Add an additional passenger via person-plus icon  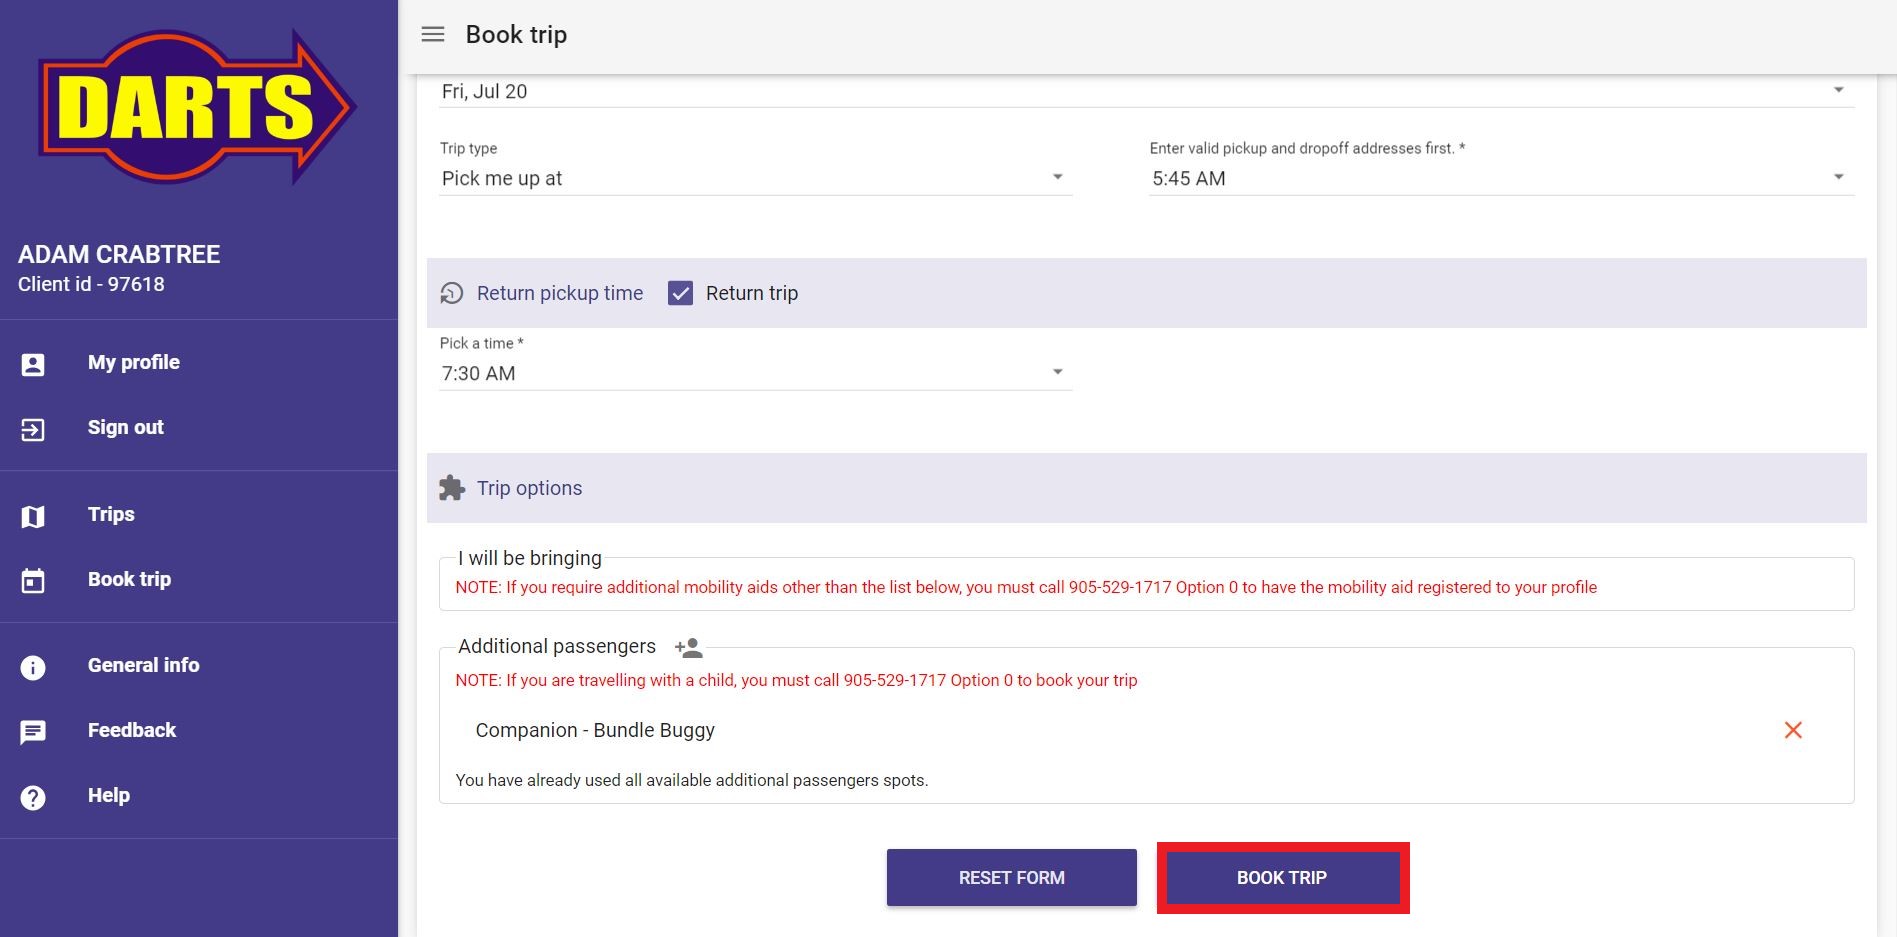pyautogui.click(x=689, y=647)
